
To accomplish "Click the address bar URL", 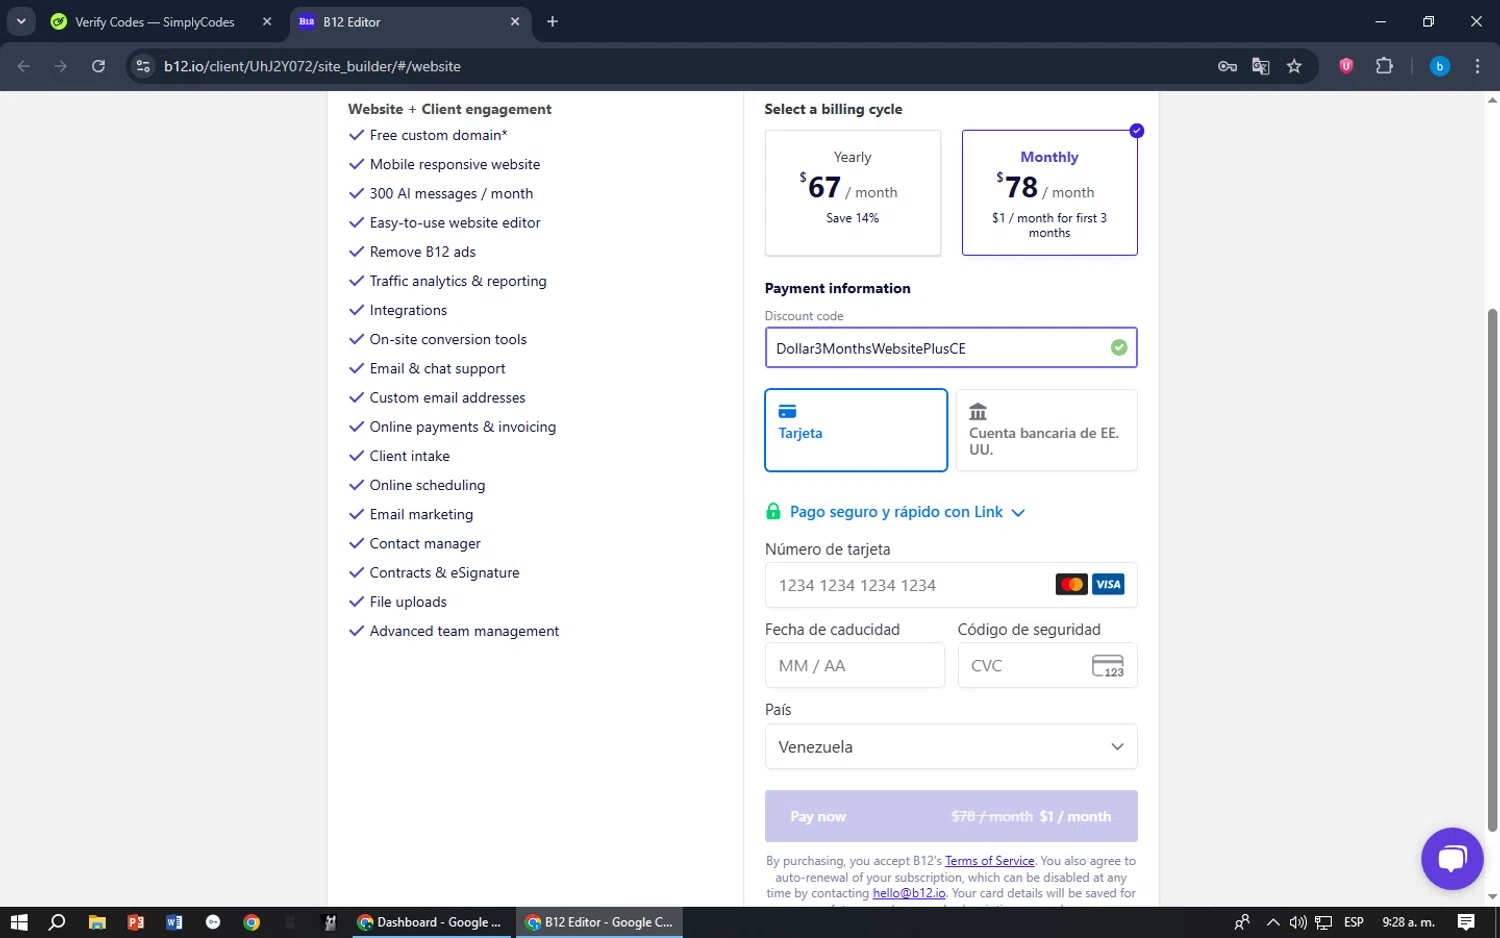I will 312,66.
